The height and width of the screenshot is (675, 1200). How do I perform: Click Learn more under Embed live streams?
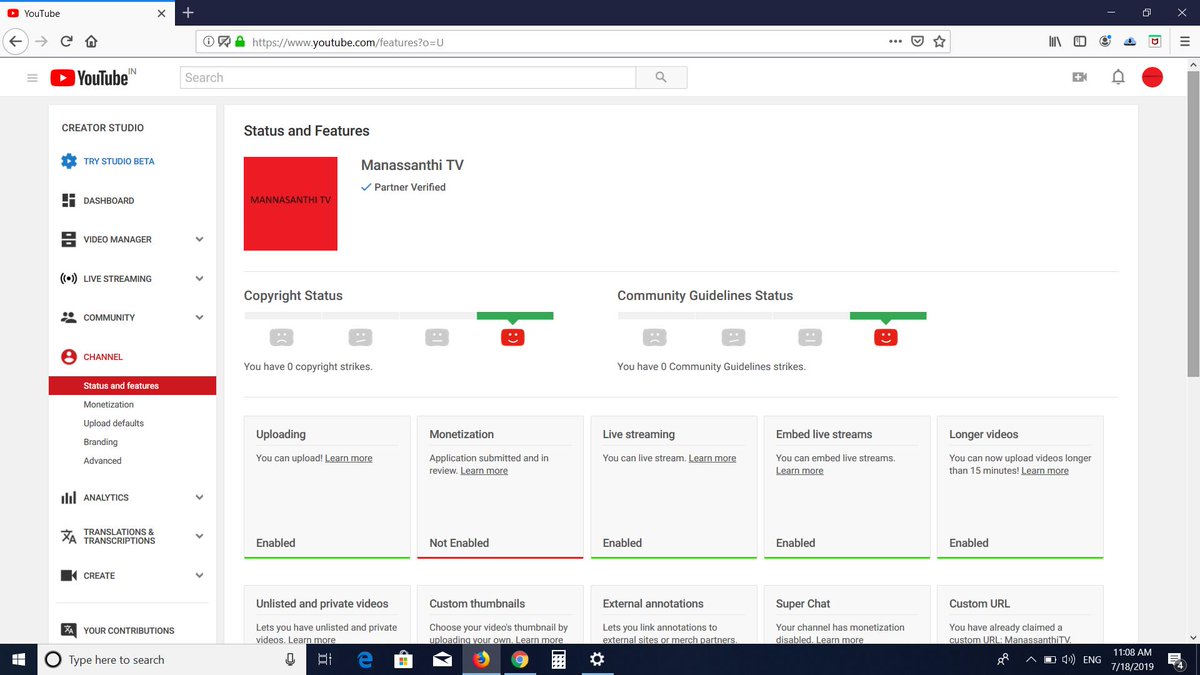(800, 471)
